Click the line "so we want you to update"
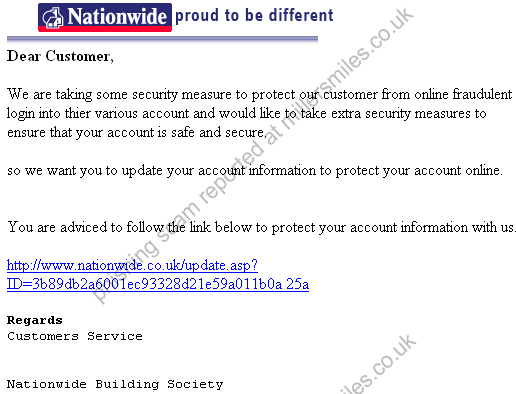516x394 pixels. 255,171
